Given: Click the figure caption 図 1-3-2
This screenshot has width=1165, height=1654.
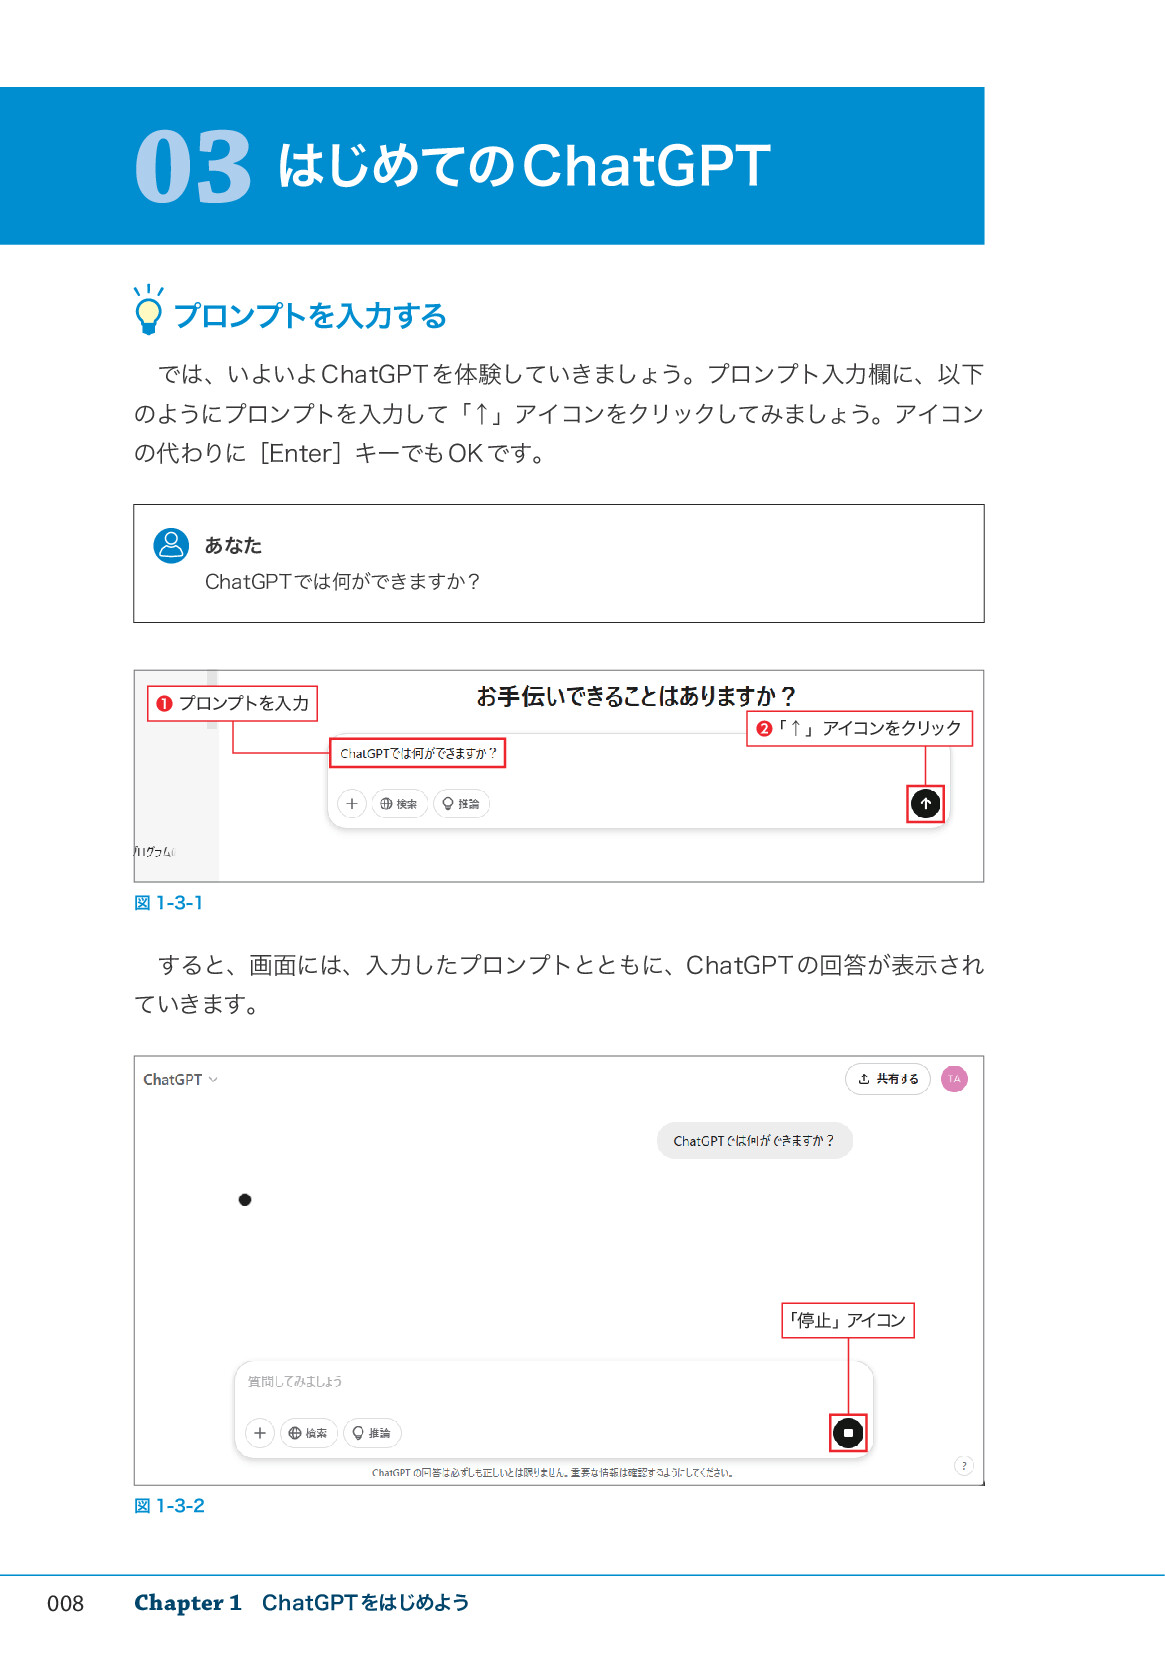Looking at the screenshot, I should (169, 1506).
